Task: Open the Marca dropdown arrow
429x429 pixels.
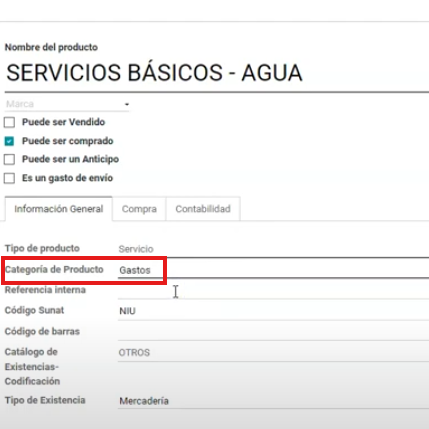Action: click(127, 104)
